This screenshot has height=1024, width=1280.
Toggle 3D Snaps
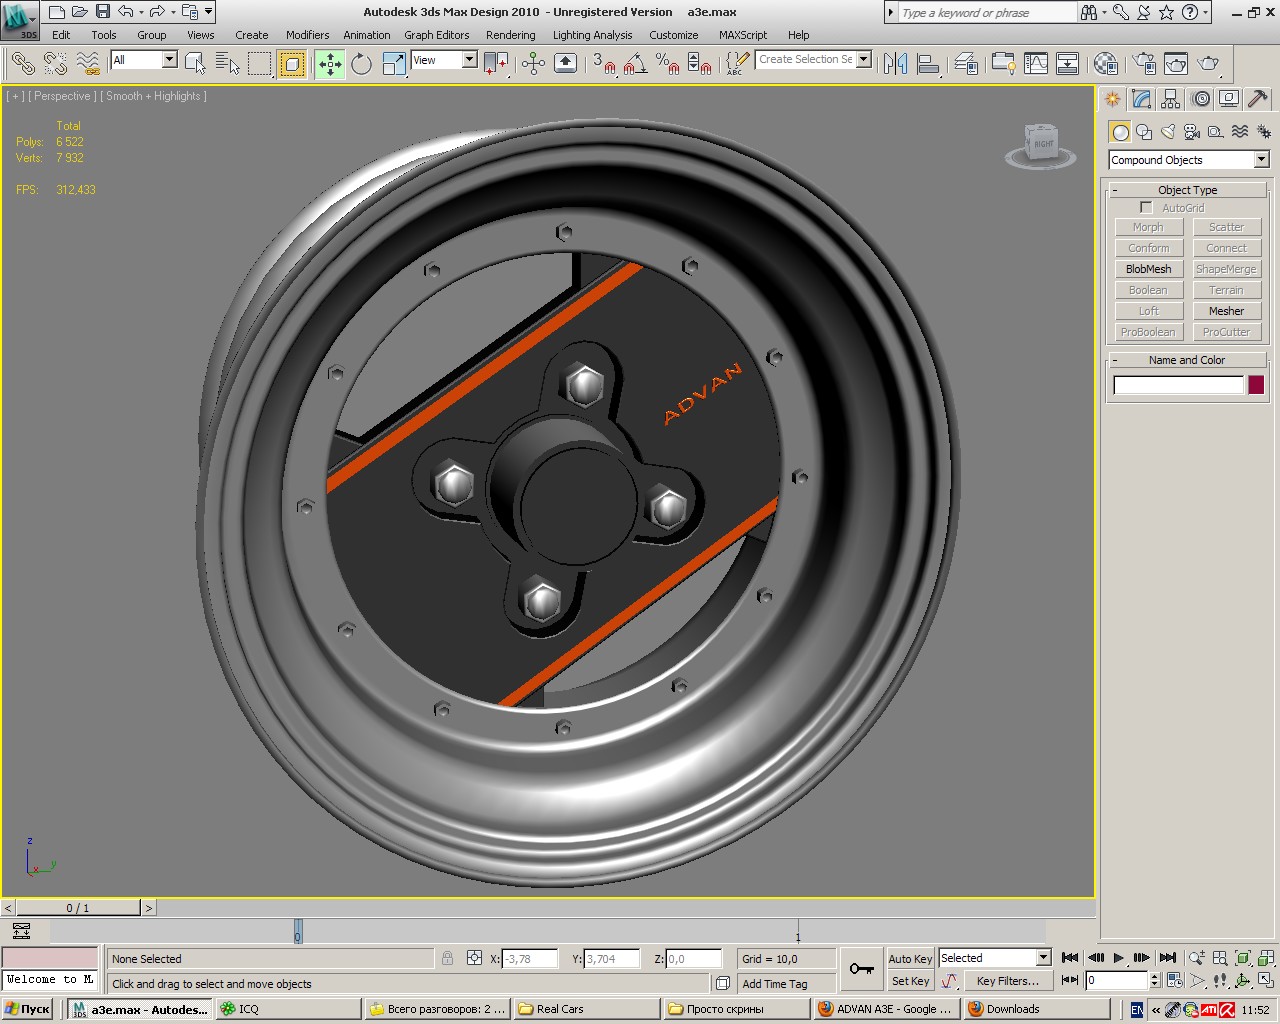604,64
